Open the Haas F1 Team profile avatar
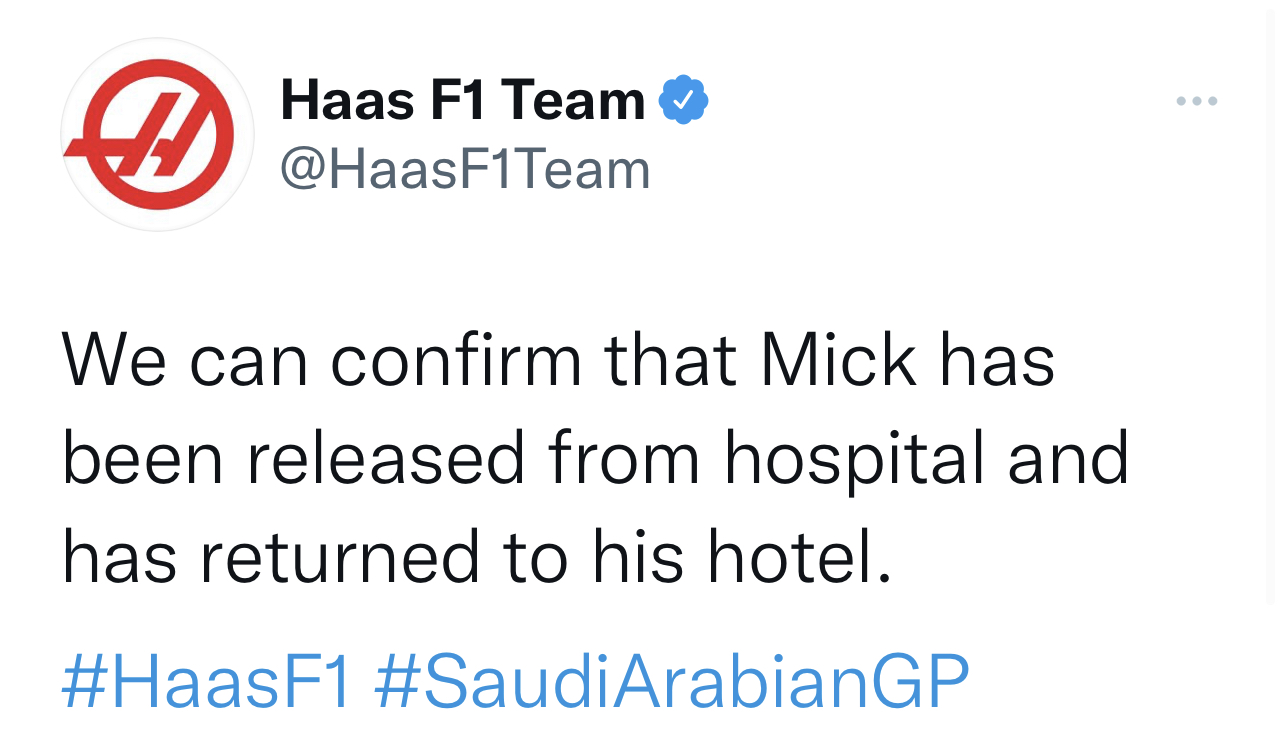The height and width of the screenshot is (755, 1284). (157, 135)
